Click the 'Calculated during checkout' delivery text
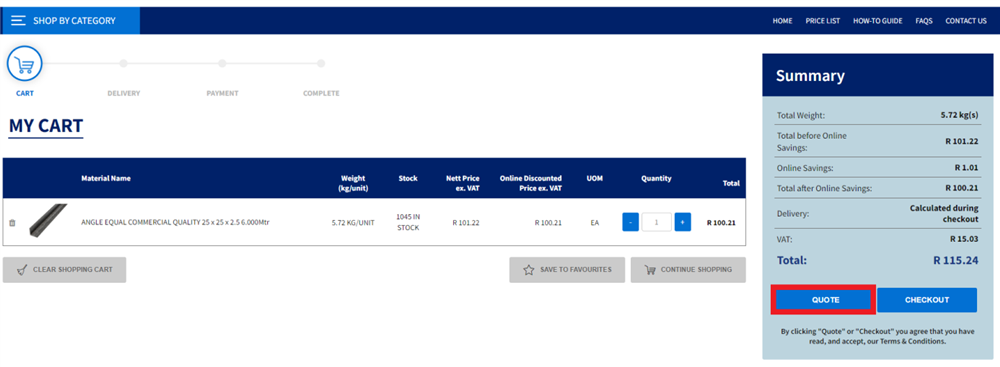The height and width of the screenshot is (367, 1000). tap(945, 214)
